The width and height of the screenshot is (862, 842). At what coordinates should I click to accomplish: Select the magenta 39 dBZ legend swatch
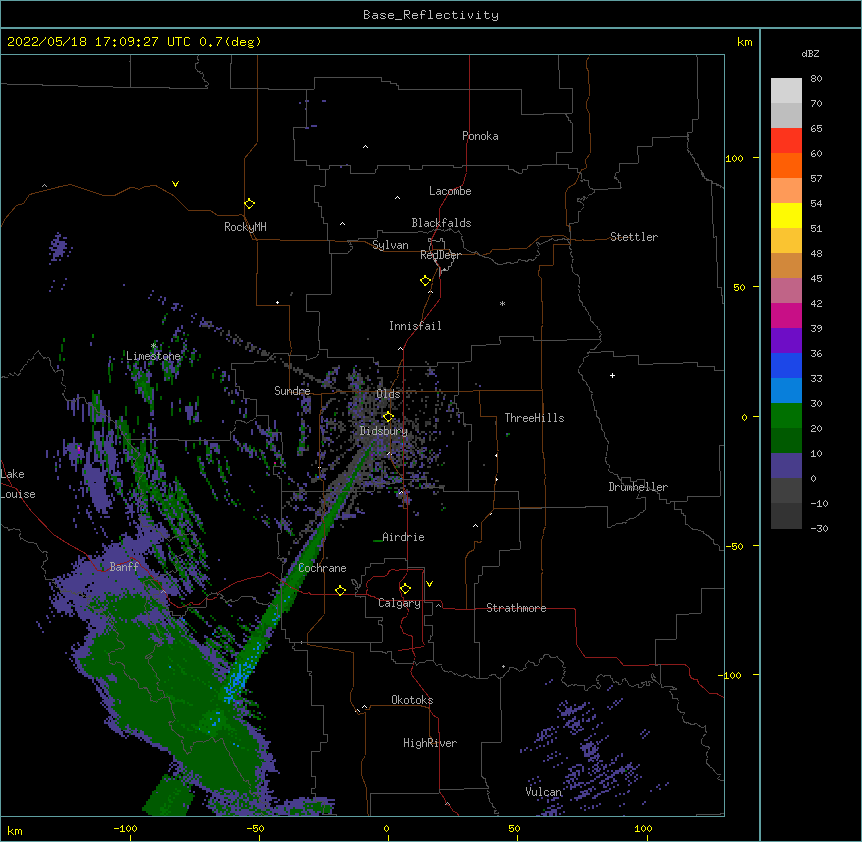[786, 315]
